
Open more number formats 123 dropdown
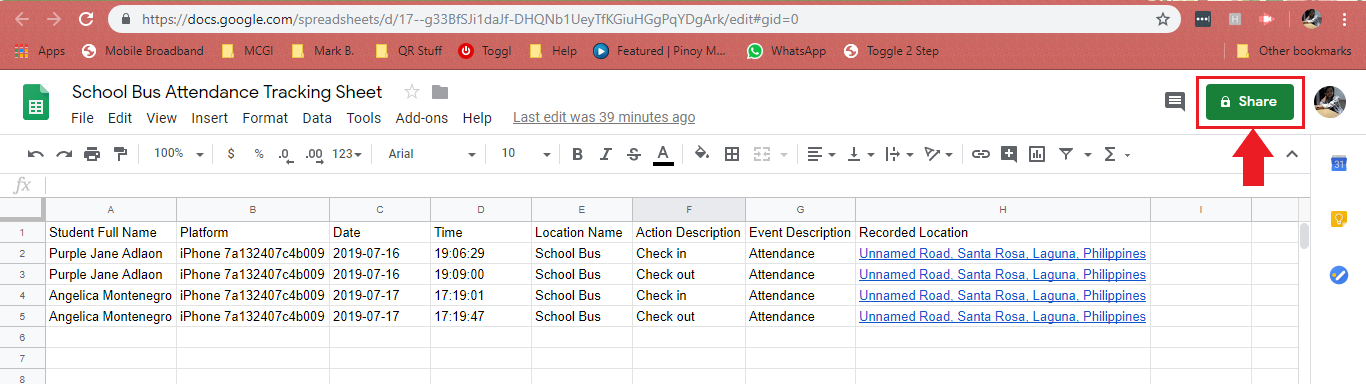tap(348, 154)
